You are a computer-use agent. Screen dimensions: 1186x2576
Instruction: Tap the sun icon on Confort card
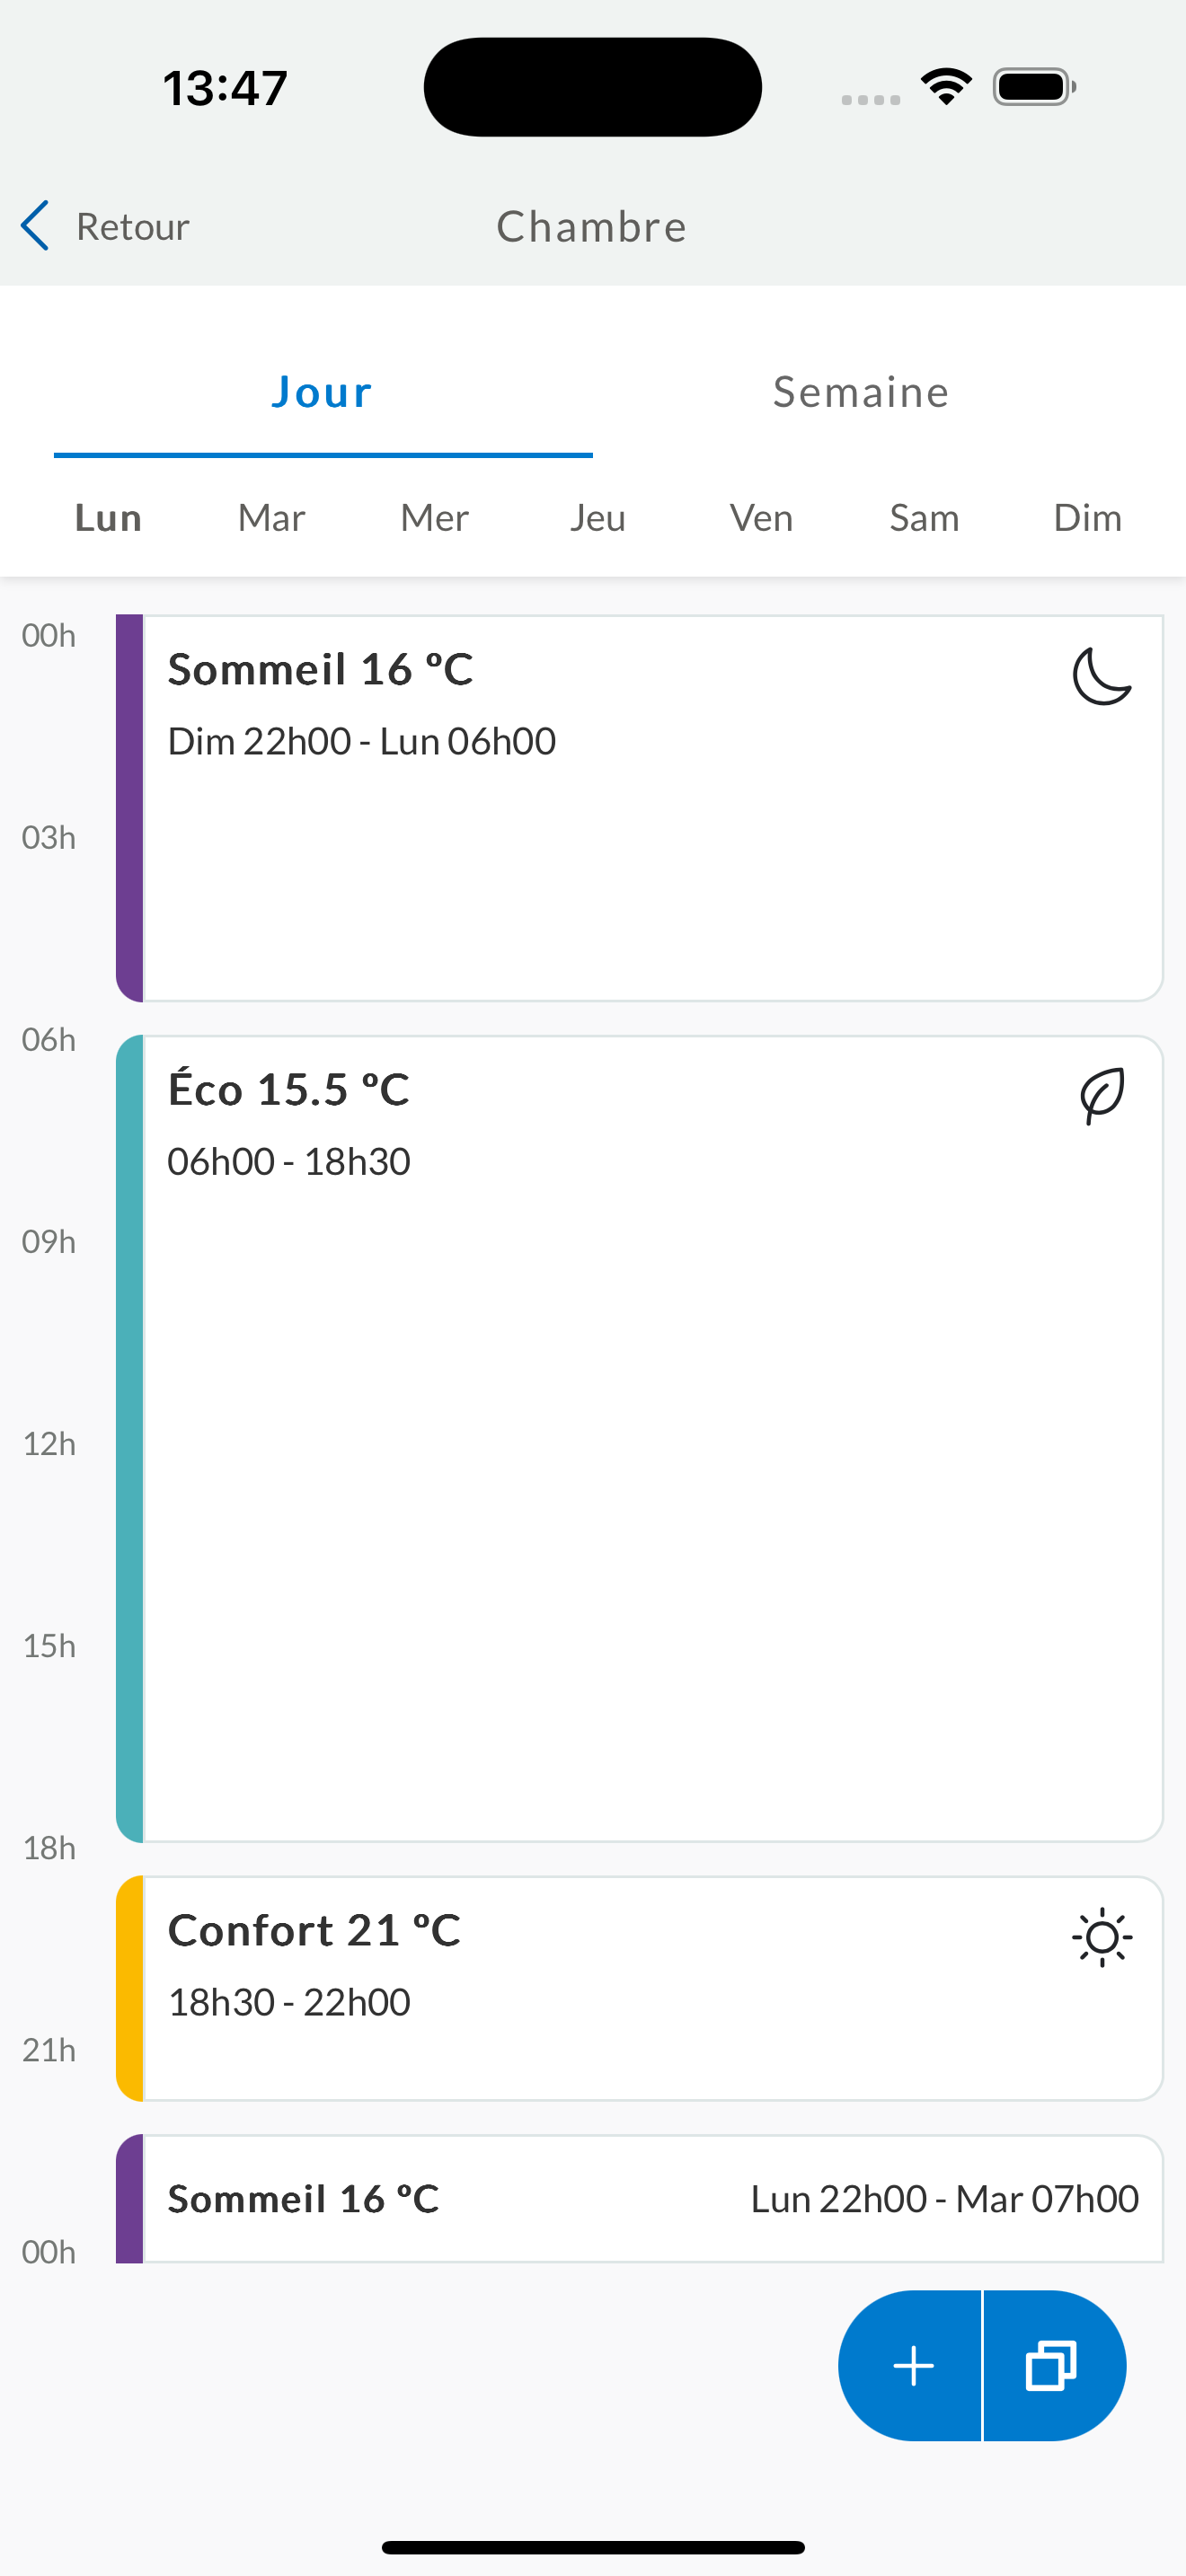click(1102, 1937)
